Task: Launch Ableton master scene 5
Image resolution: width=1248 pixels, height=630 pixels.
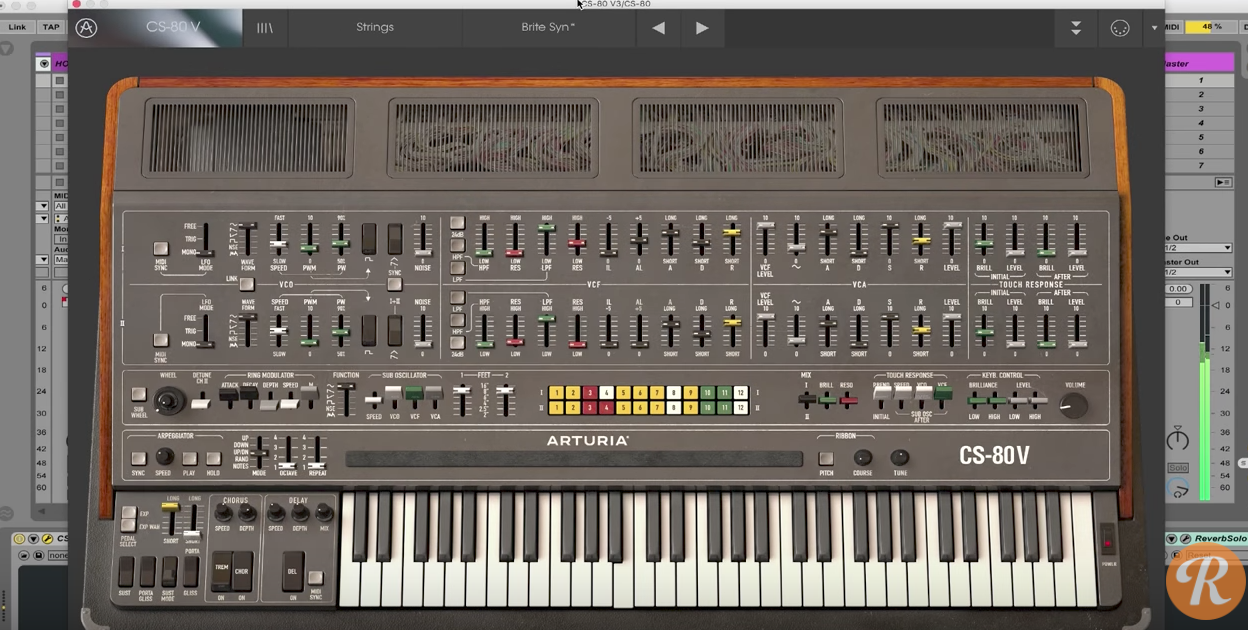Action: 1200,137
